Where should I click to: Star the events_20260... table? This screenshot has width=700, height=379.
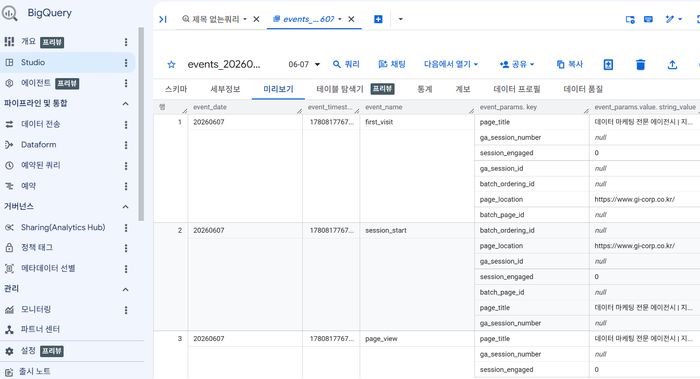pyautogui.click(x=171, y=65)
